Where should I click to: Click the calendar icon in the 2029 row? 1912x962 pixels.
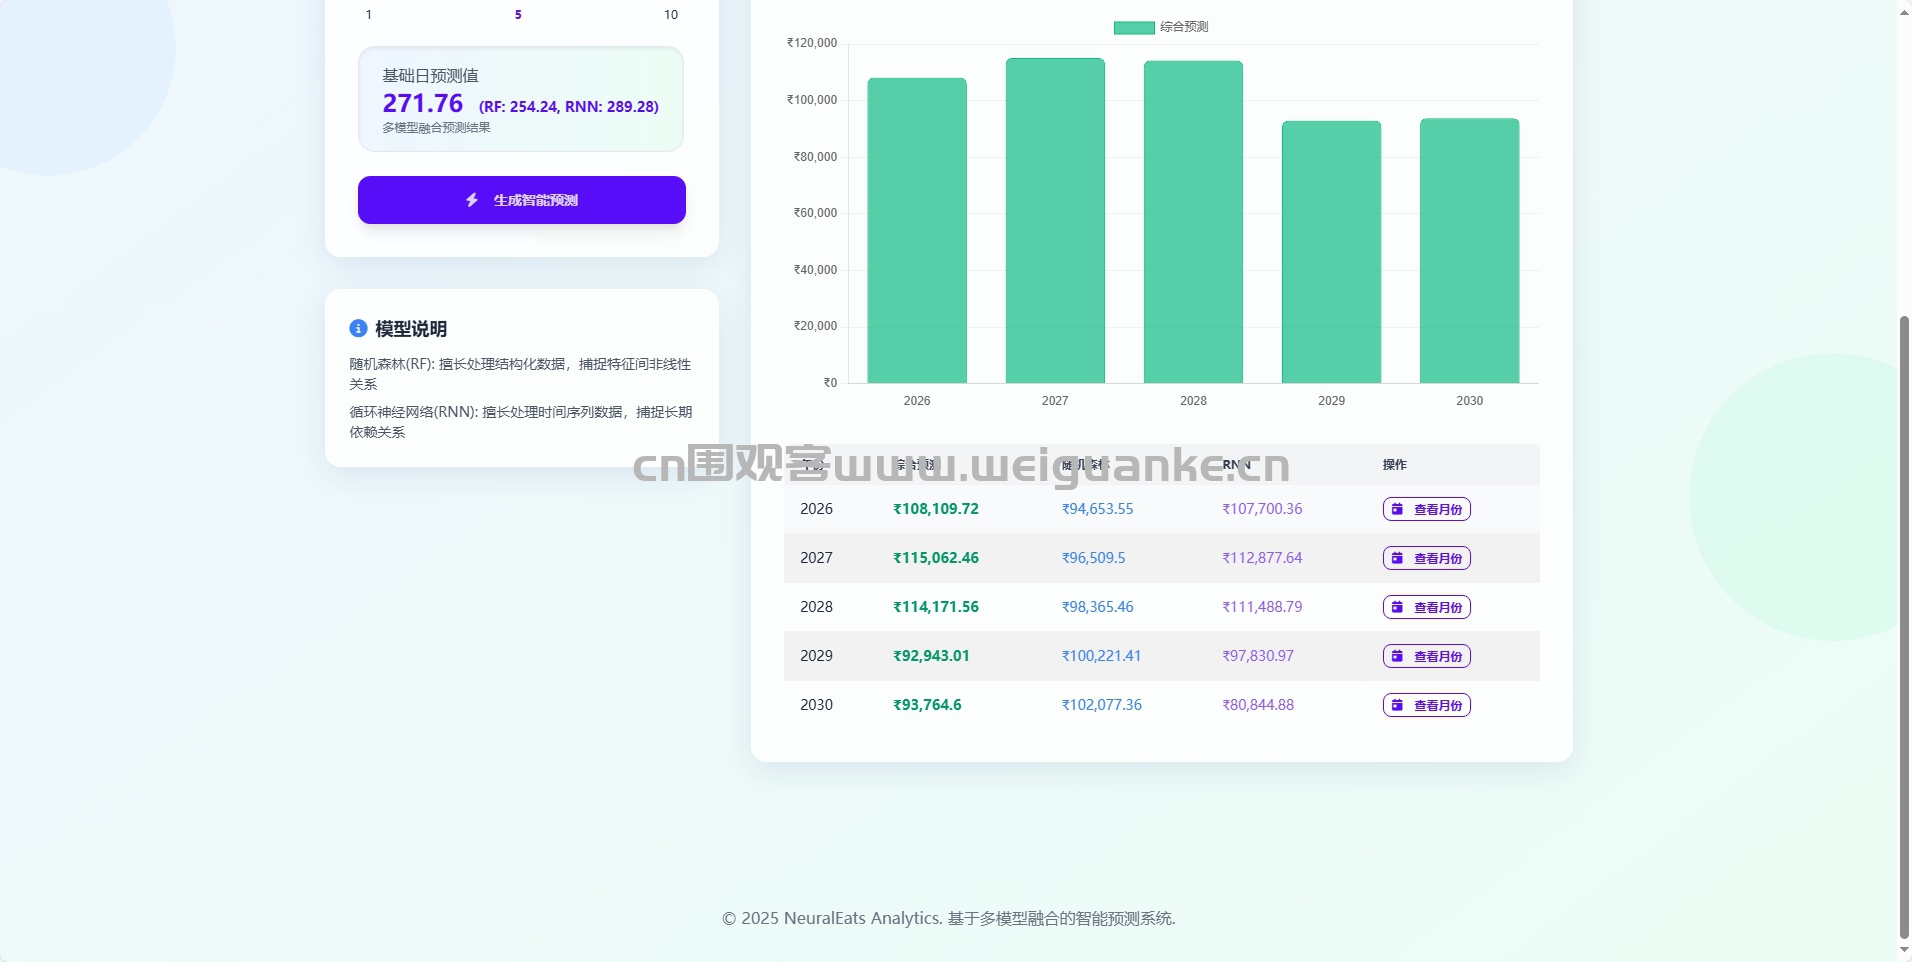1398,656
